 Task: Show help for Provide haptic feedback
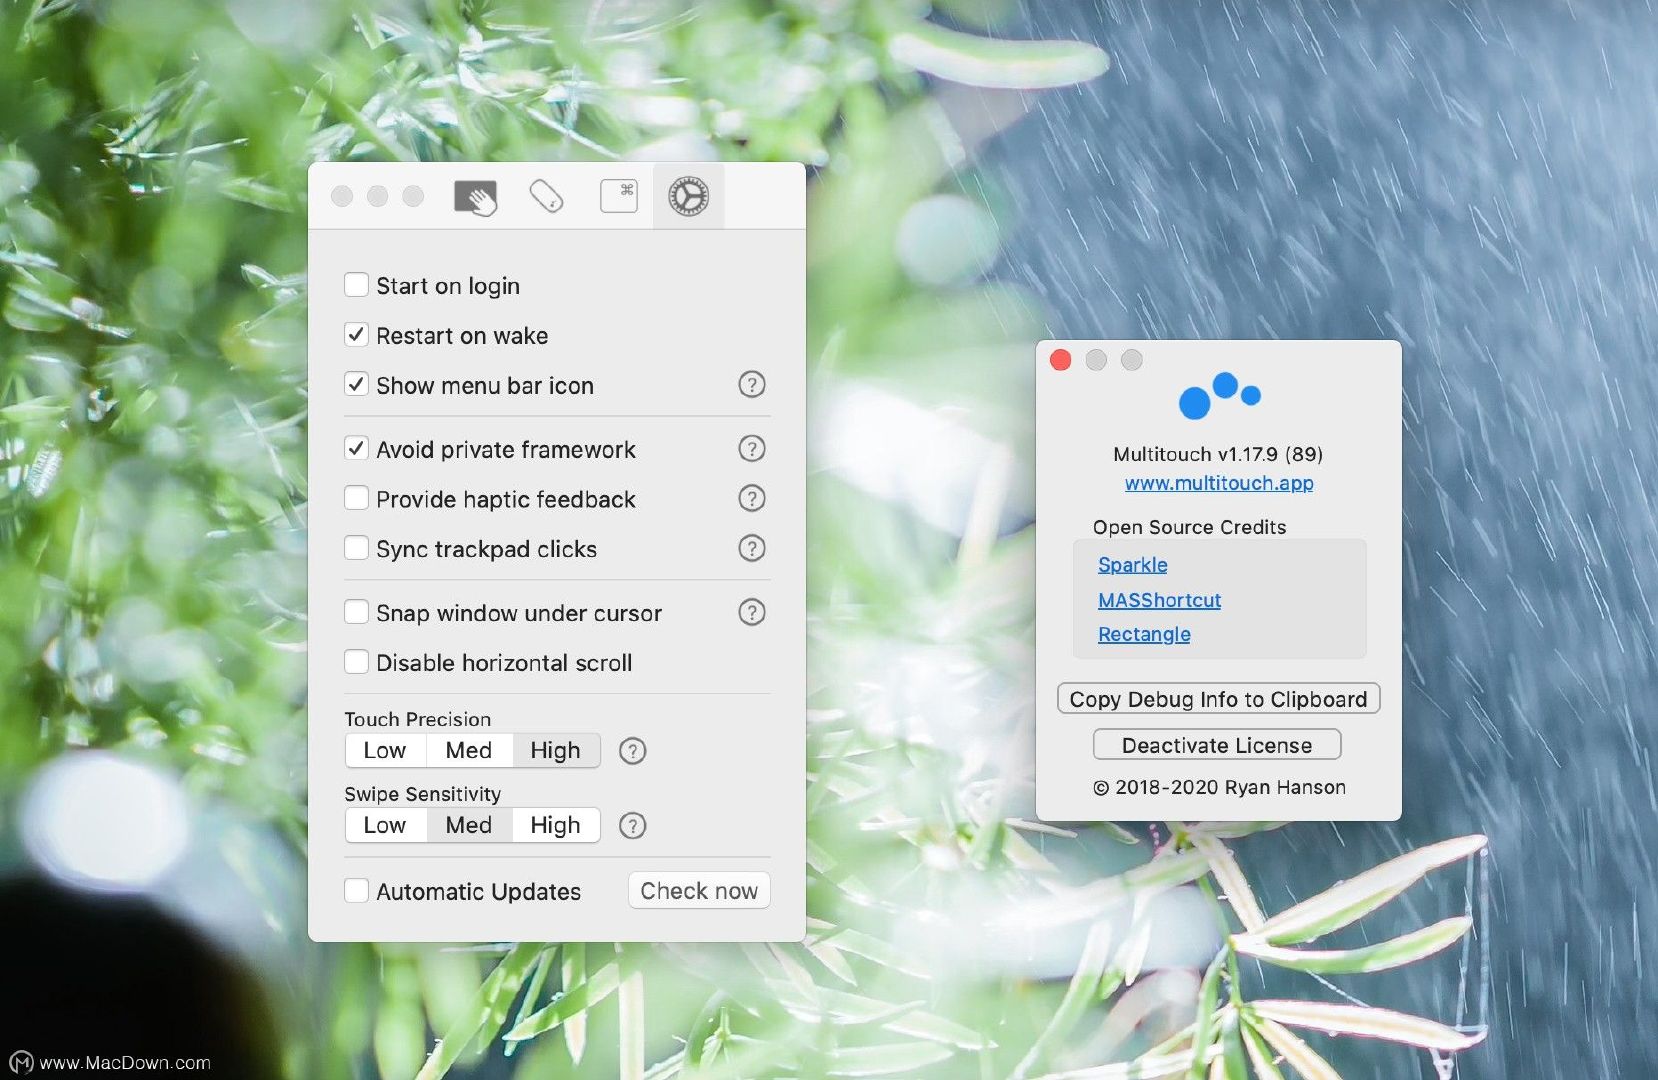coord(752,498)
